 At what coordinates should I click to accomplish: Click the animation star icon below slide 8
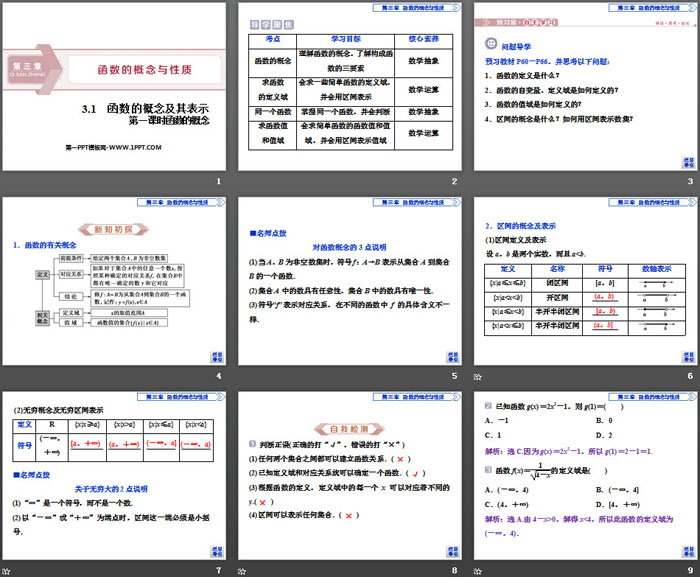click(243, 572)
